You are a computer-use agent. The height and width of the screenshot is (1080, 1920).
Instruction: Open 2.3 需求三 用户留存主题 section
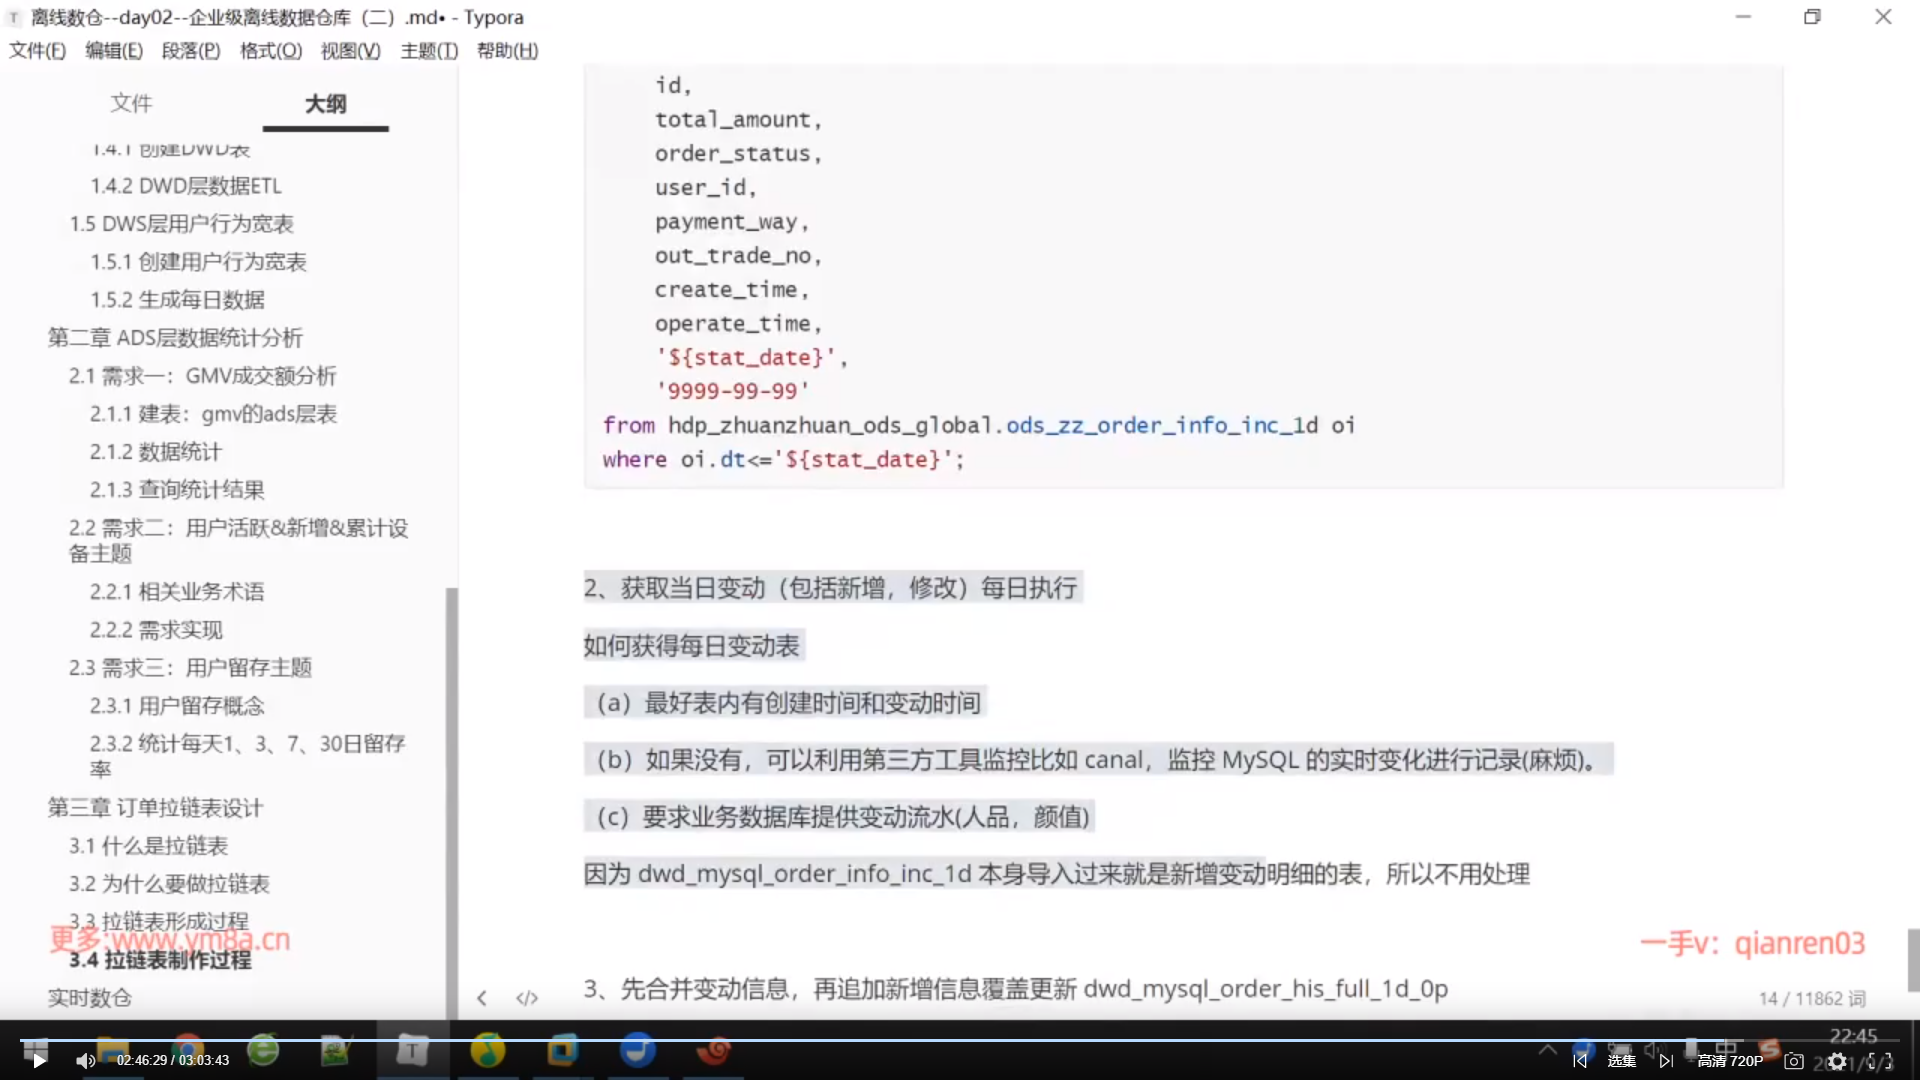pyautogui.click(x=190, y=668)
